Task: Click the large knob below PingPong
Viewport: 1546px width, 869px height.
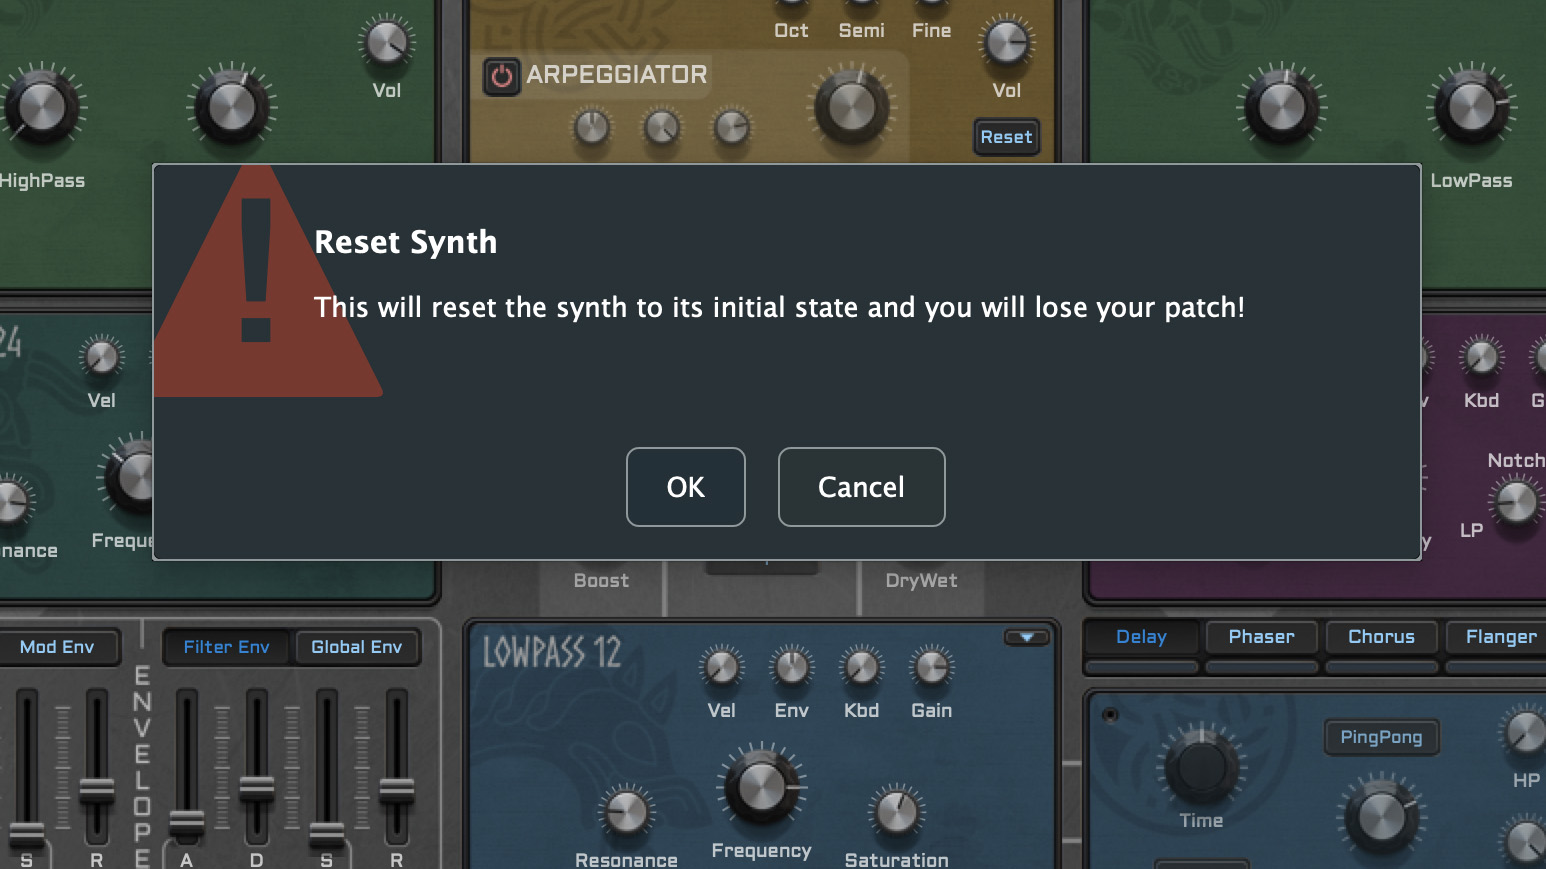Action: 1382,817
